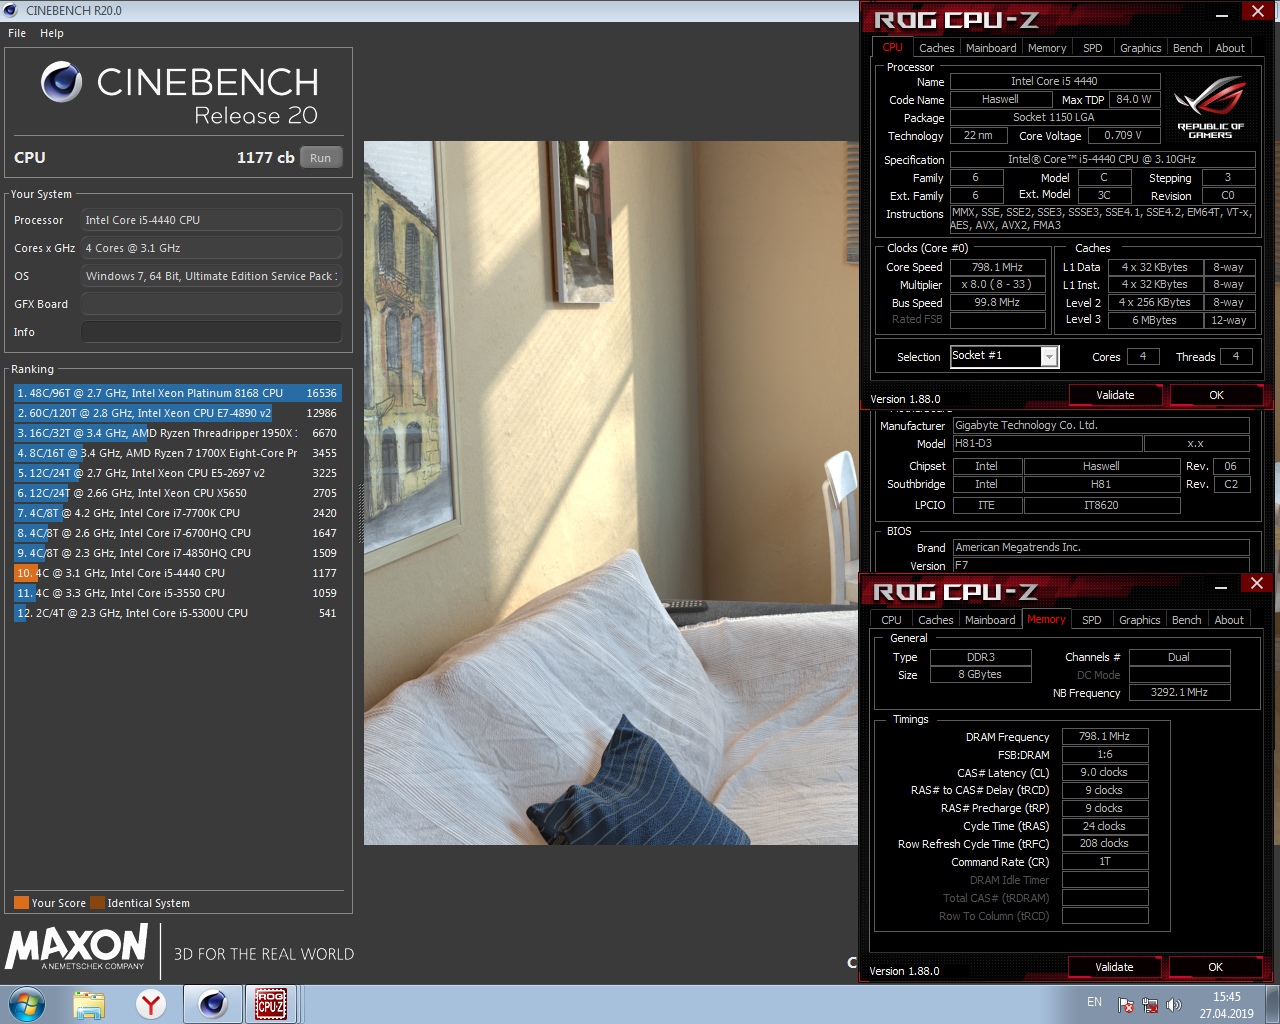Minimize the upper CPU-Z window
This screenshot has height=1024, width=1280.
pyautogui.click(x=1222, y=15)
